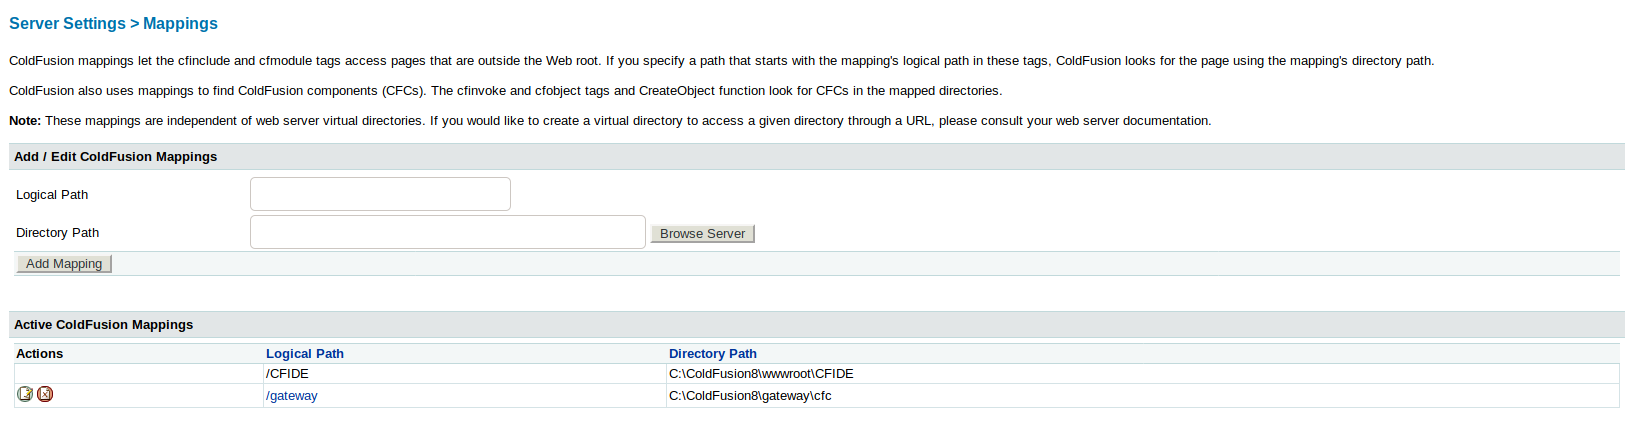Click the Actions column header
The width and height of the screenshot is (1635, 434).
pyautogui.click(x=40, y=353)
